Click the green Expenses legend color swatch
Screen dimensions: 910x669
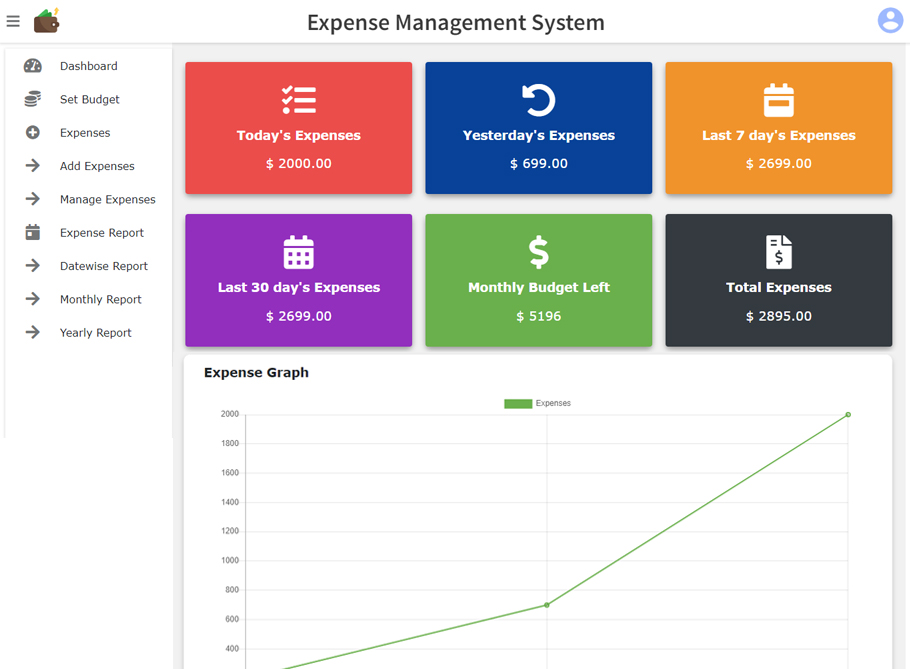pyautogui.click(x=517, y=404)
